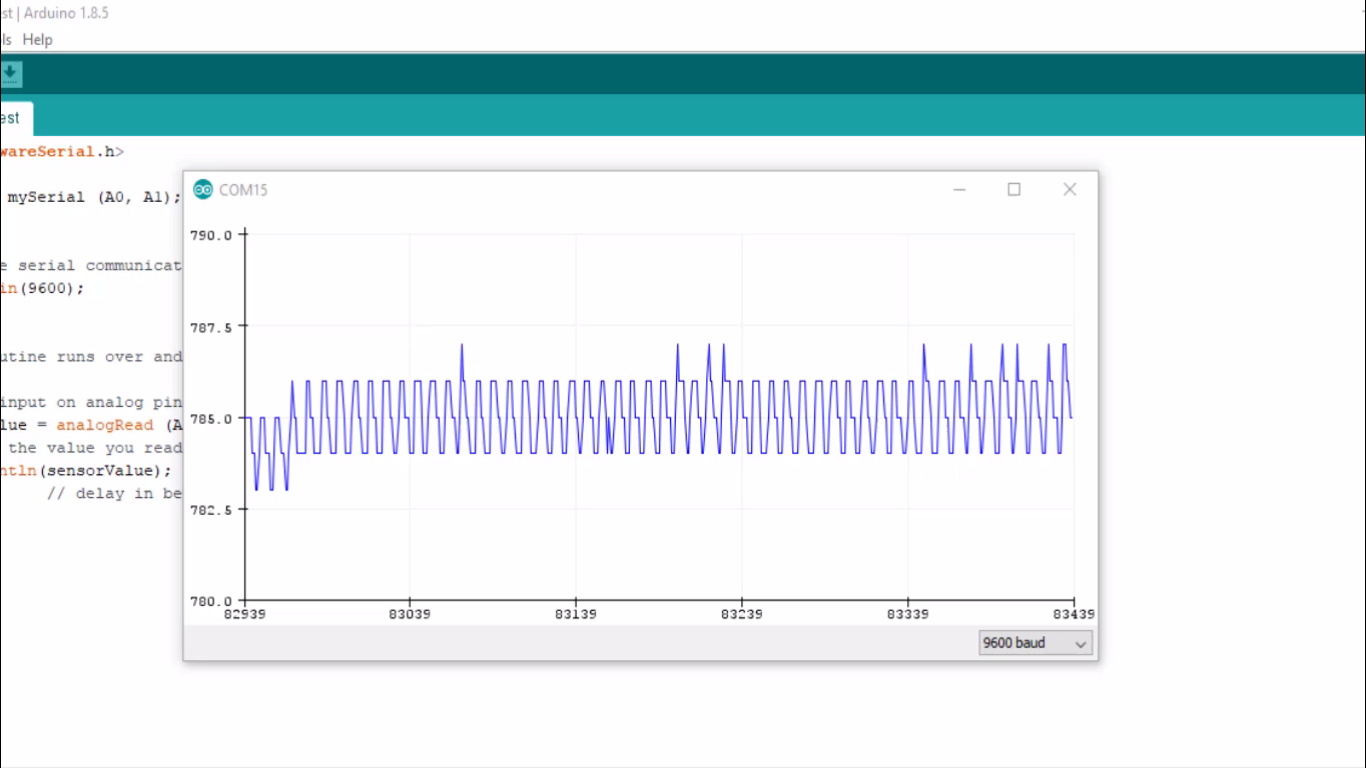1366x768 pixels.
Task: Click the 'e serial communicat' comment line
Action: point(91,265)
